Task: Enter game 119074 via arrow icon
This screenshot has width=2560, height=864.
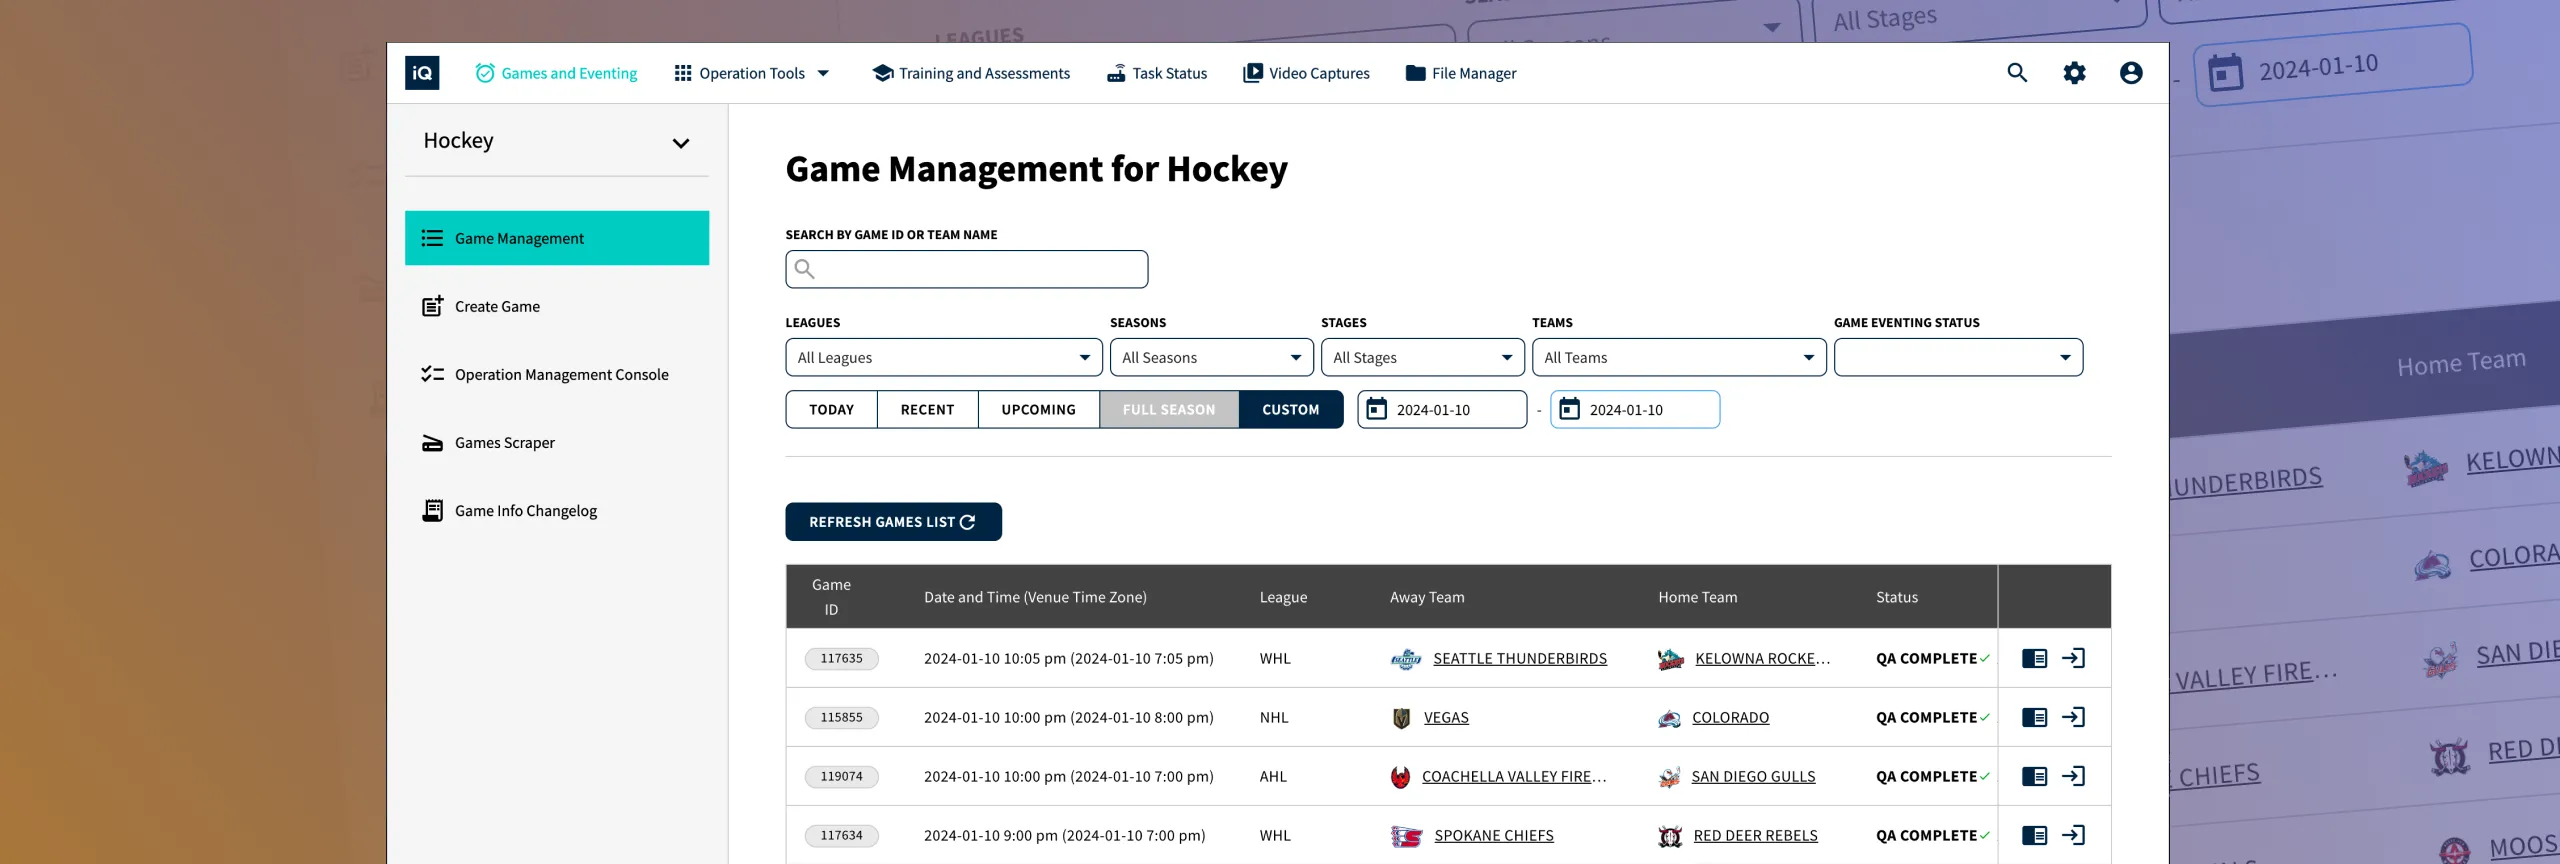Action: (x=2073, y=776)
